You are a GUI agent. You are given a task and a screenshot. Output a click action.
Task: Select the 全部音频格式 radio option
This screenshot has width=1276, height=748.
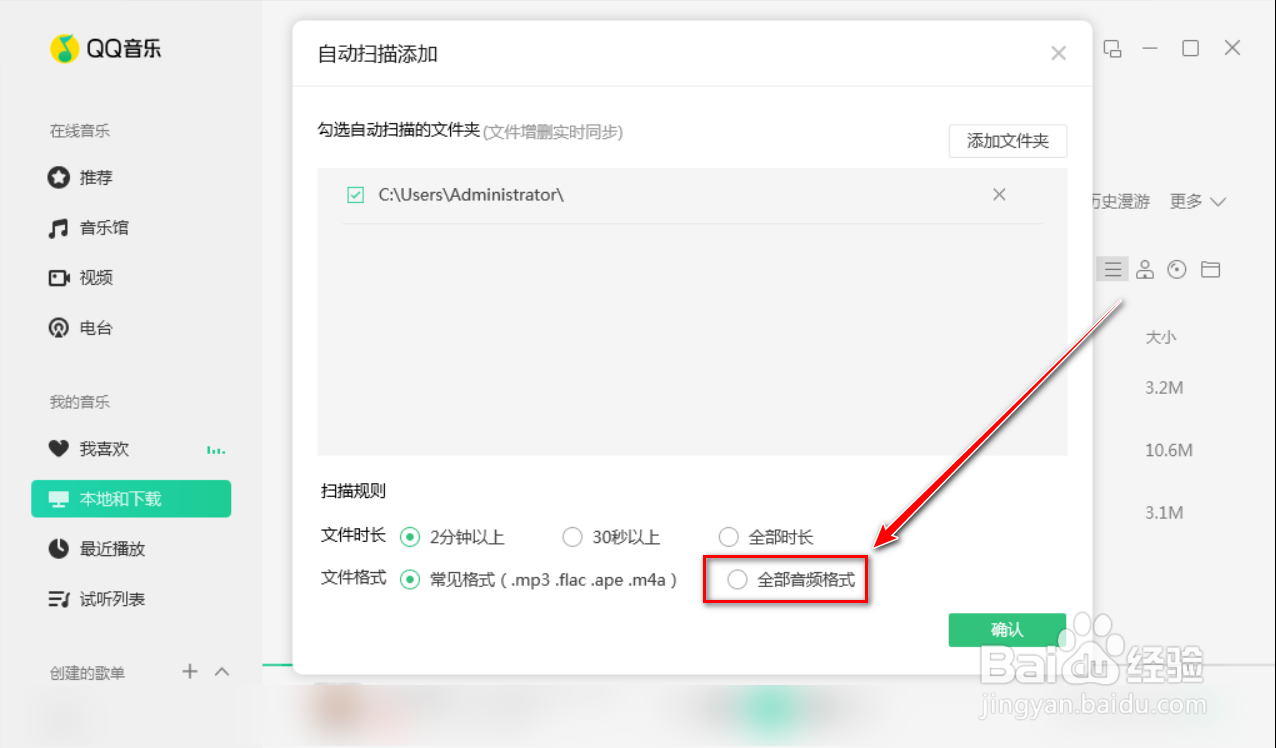[x=737, y=579]
